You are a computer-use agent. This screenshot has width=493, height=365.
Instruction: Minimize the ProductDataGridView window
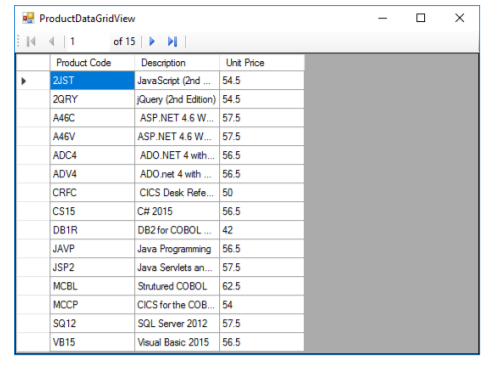pos(383,18)
